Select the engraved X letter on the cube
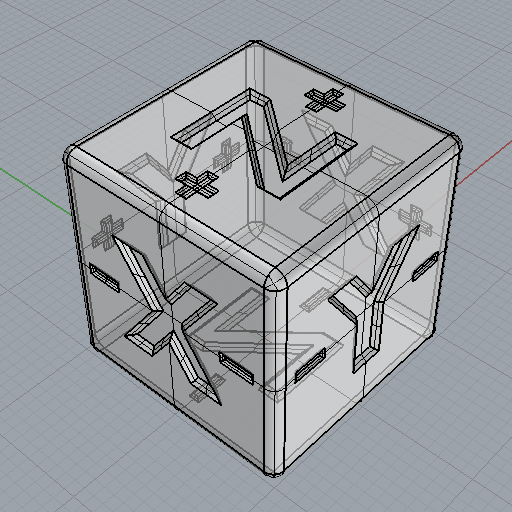The height and width of the screenshot is (512, 512). click(167, 319)
